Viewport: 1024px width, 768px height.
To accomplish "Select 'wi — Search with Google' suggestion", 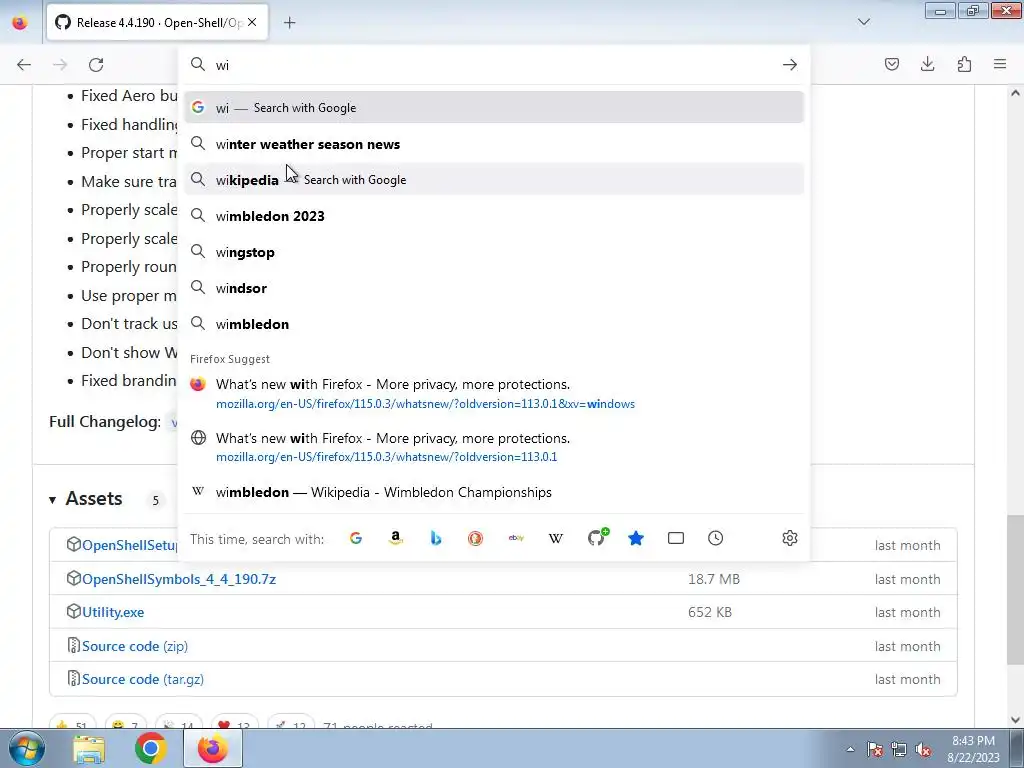I will (494, 108).
